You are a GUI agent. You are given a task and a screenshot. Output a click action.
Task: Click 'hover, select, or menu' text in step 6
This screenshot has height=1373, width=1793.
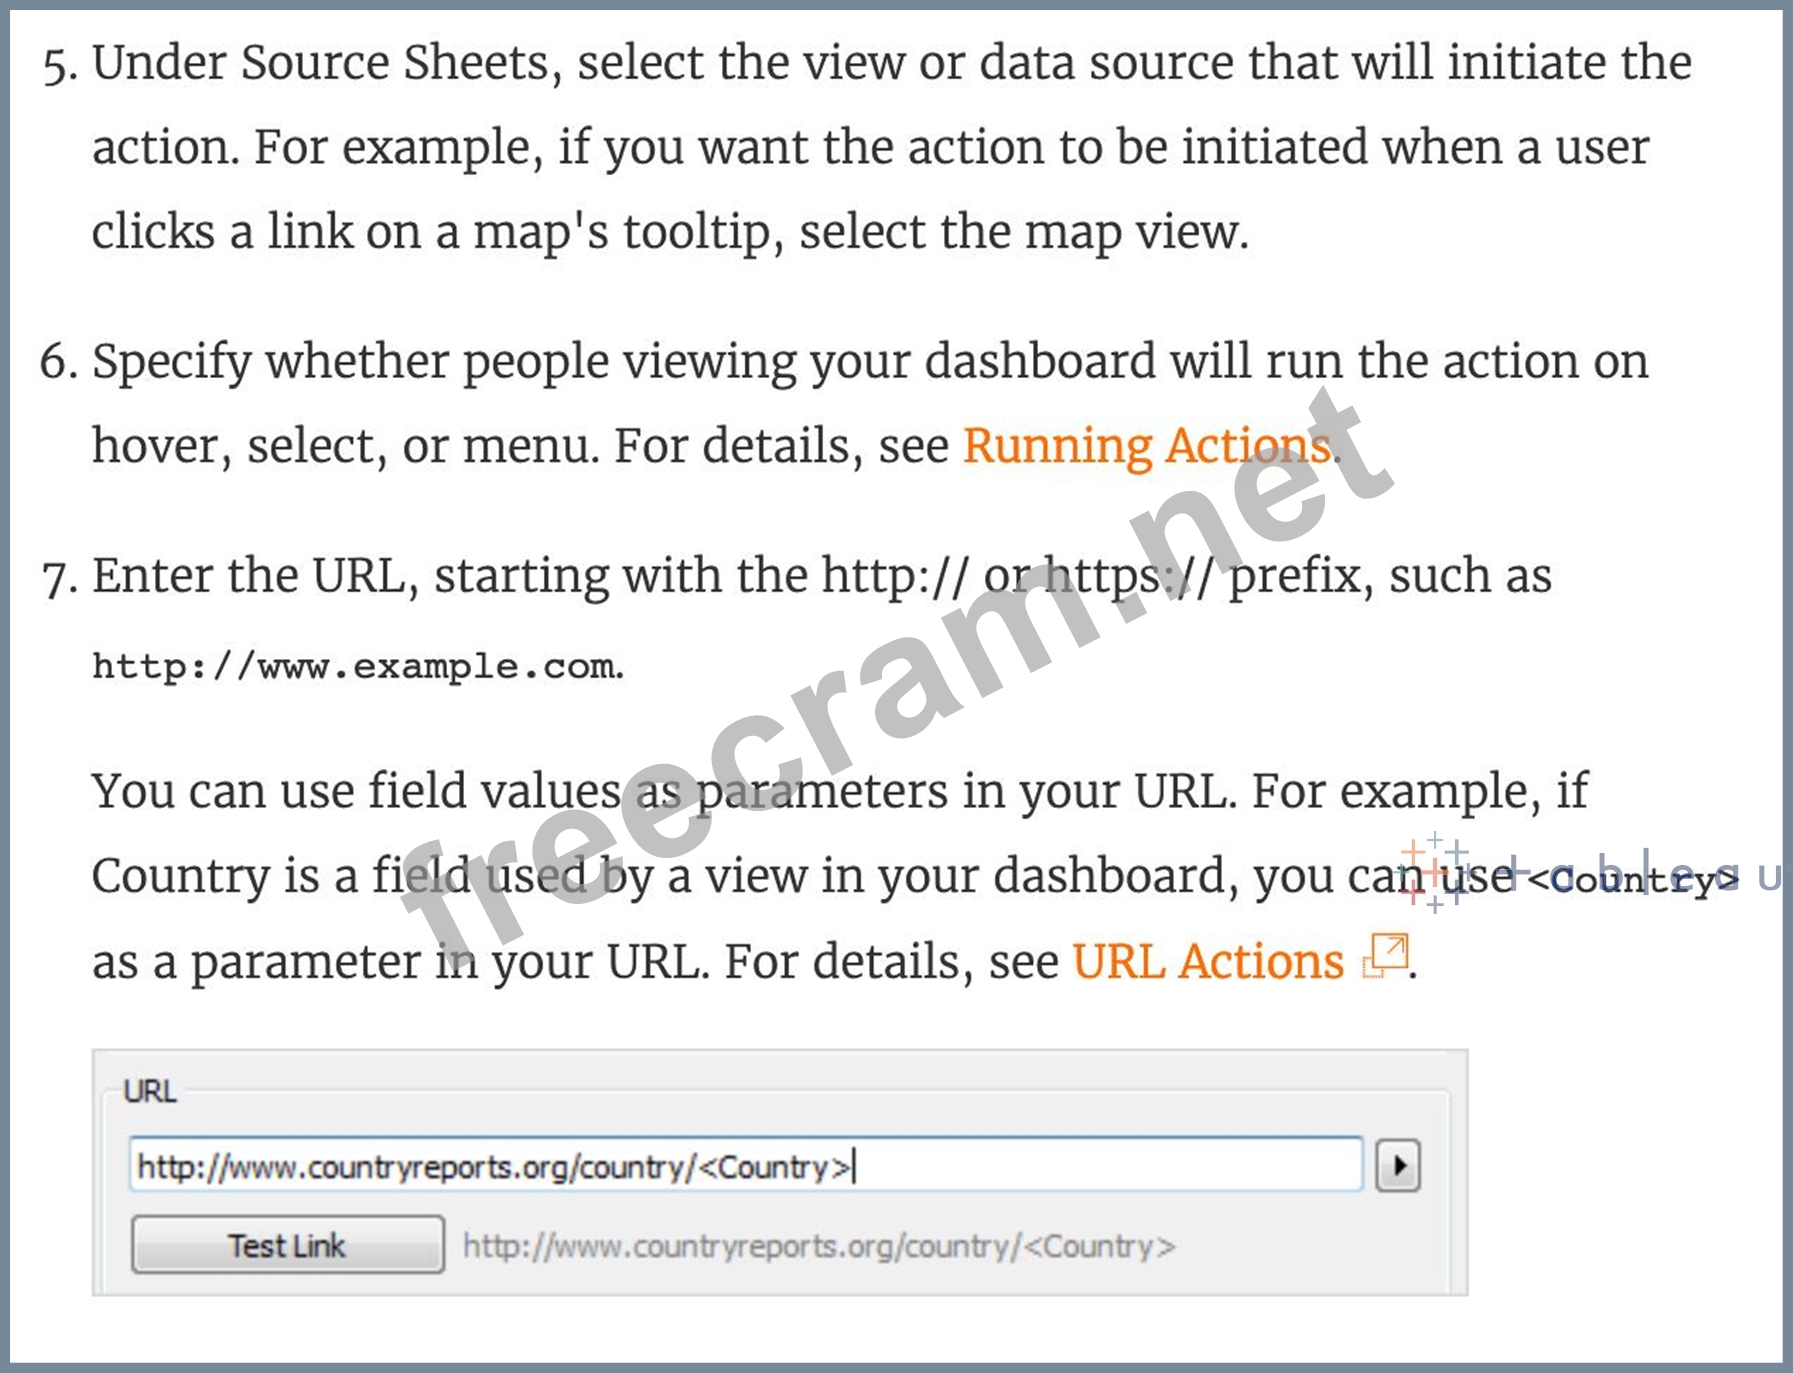pyautogui.click(x=344, y=446)
